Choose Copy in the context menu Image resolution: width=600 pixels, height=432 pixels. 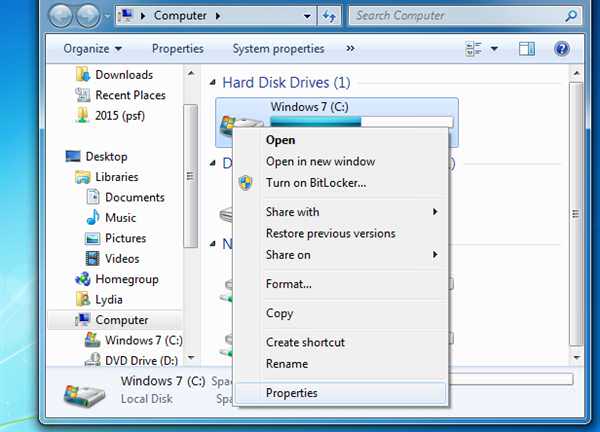(342, 313)
